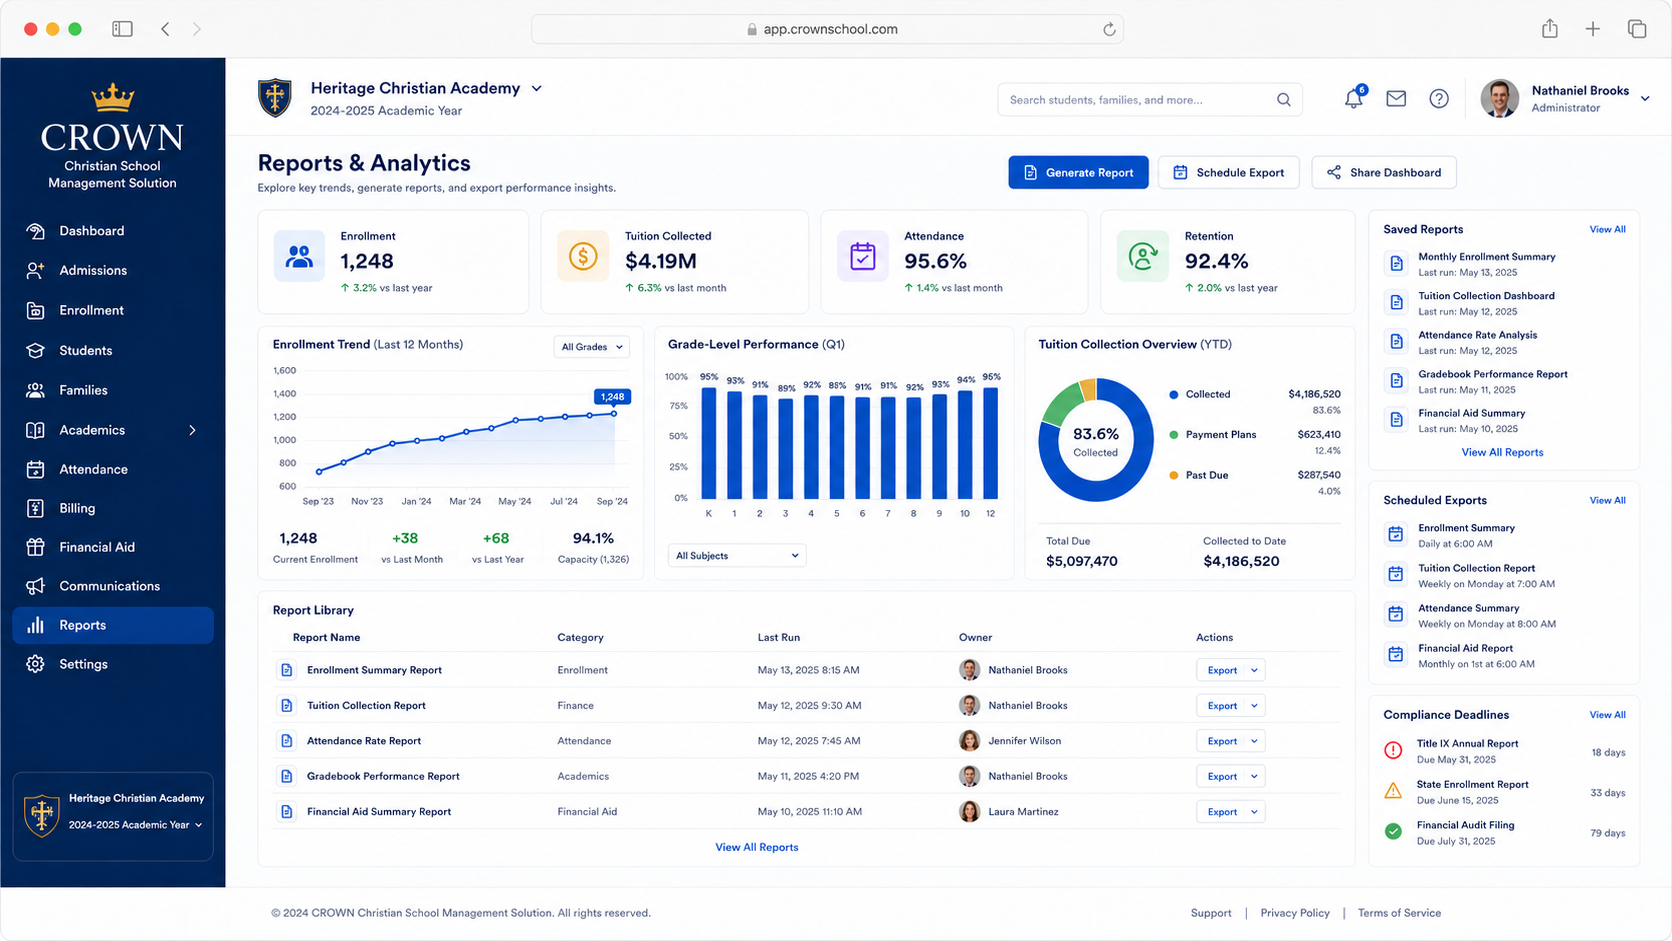Viewport: 1672px width, 941px height.
Task: Click the Tuition Collection Dashboard document icon
Action: [x=1396, y=303]
